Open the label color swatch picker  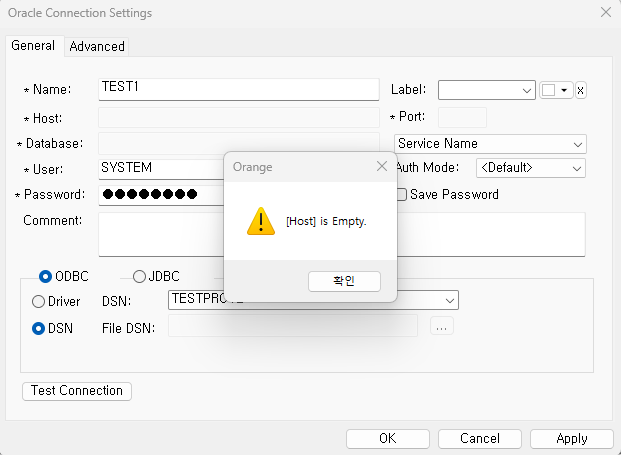point(555,90)
